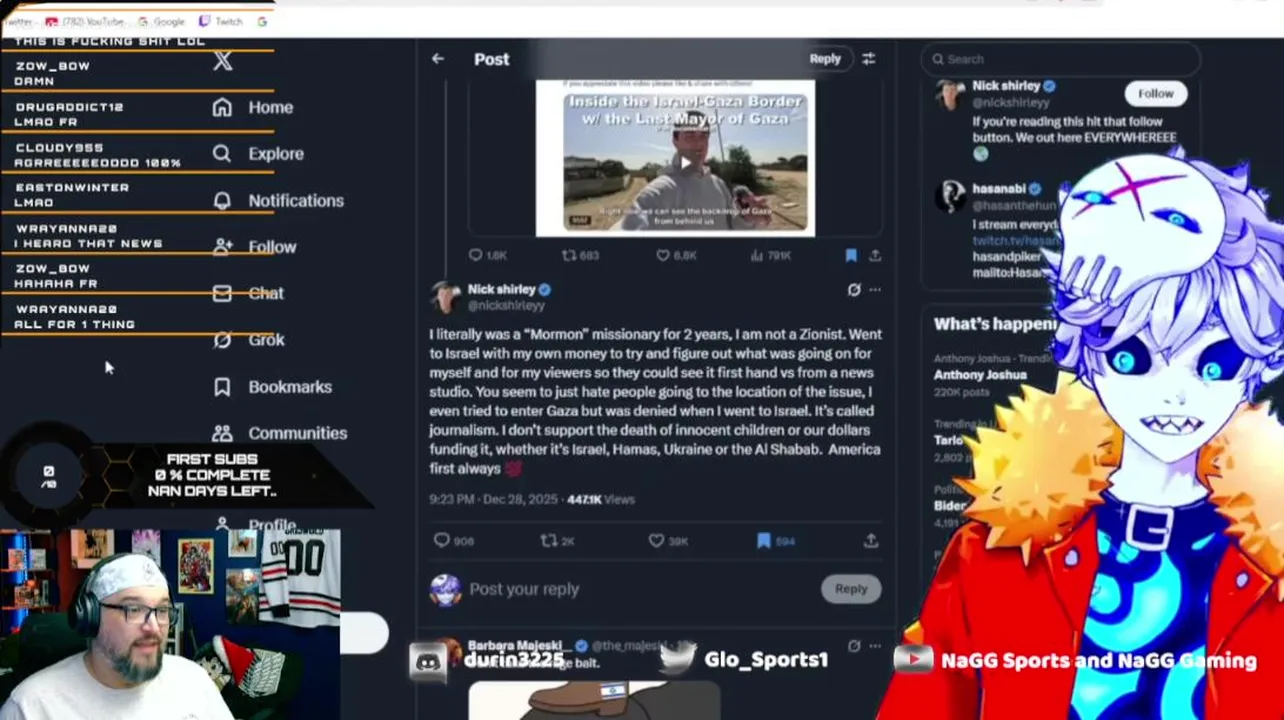Click the Reply button next to reply field
The width and height of the screenshot is (1284, 720).
pos(851,589)
